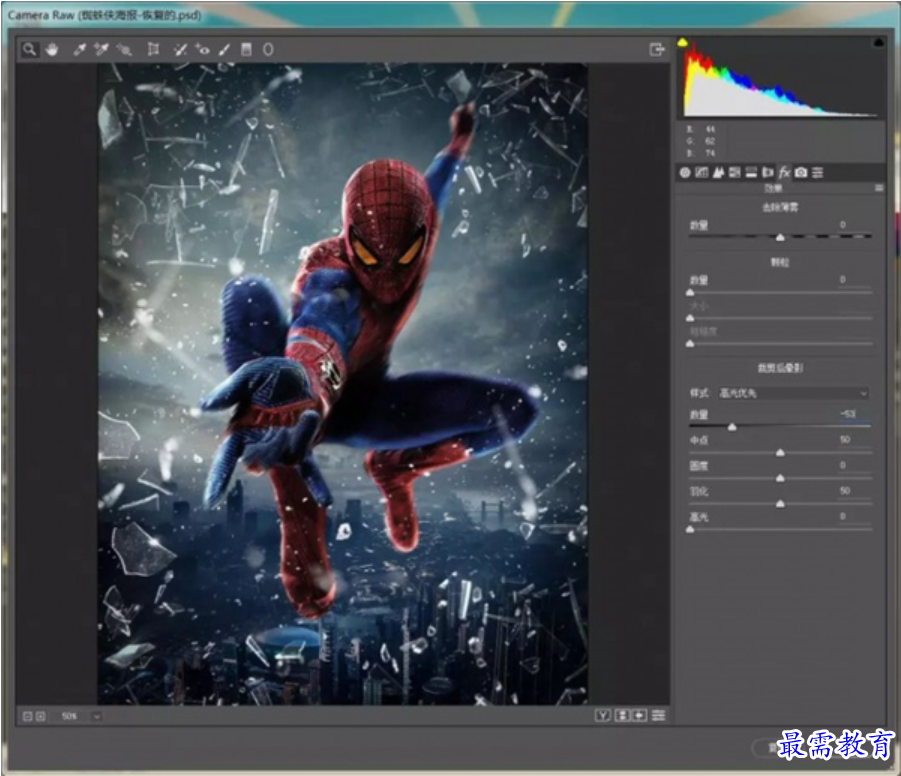901x776 pixels.
Task: Adjust the vignette roundness slider
Action: 780,478
